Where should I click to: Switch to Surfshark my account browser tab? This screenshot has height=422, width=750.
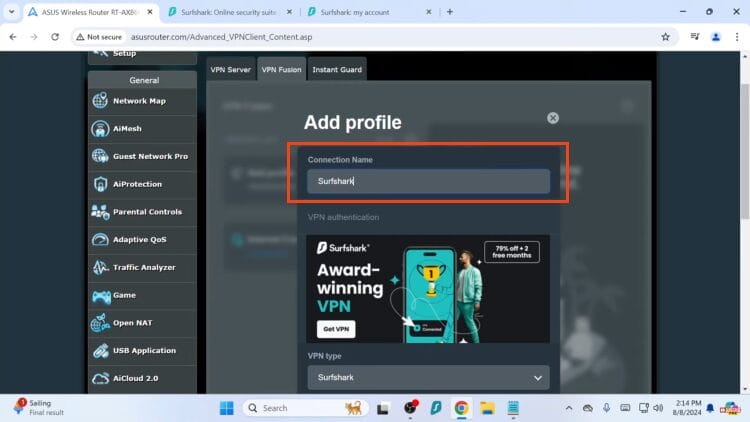coord(368,12)
